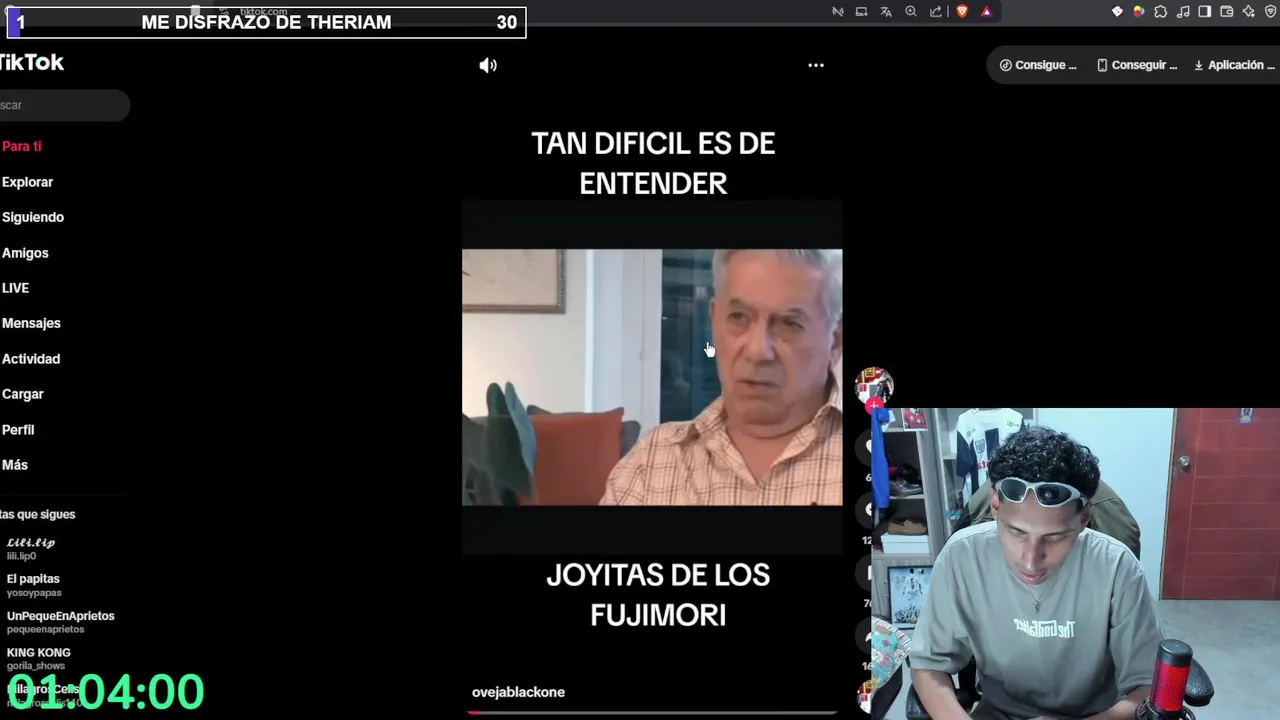Open the Brave VPN shield icon
Image resolution: width=1280 pixels, height=720 pixels.
[1271, 12]
